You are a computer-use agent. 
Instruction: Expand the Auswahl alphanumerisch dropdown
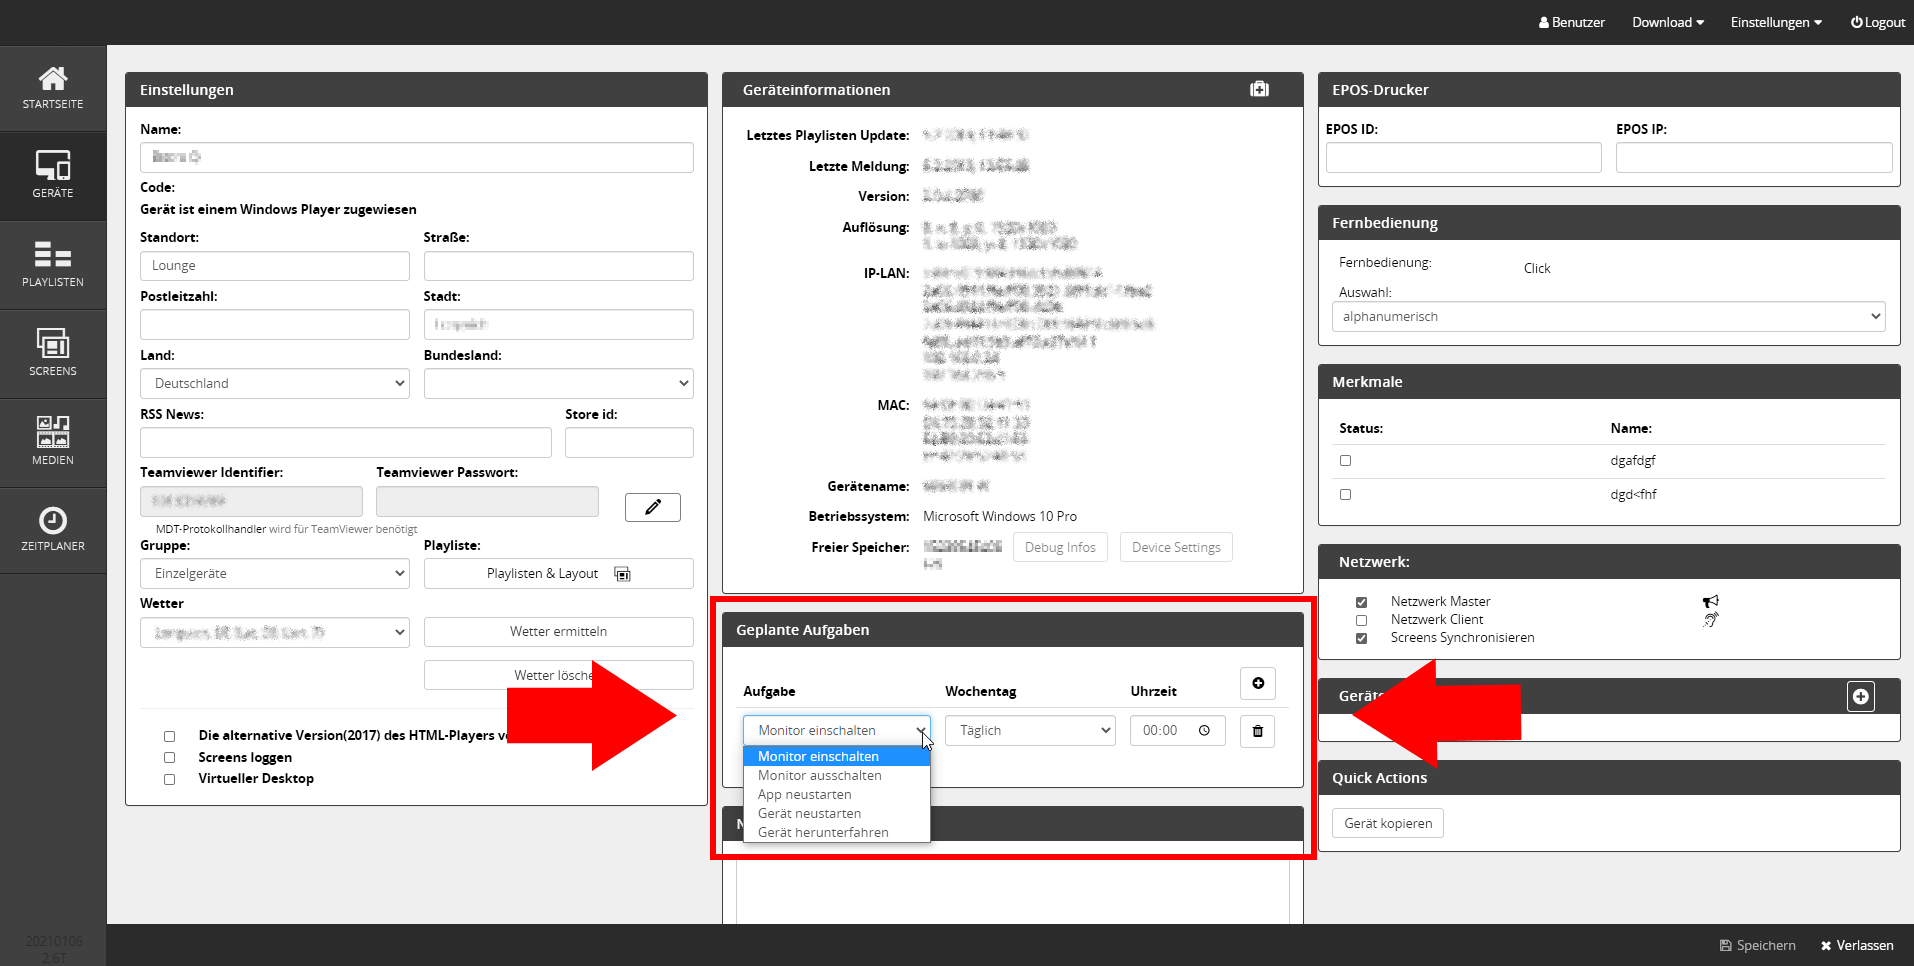coord(1608,317)
